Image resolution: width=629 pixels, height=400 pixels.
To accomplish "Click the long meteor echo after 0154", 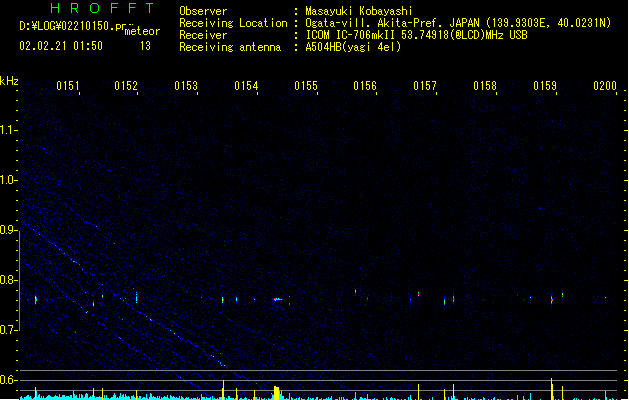I will pyautogui.click(x=277, y=299).
